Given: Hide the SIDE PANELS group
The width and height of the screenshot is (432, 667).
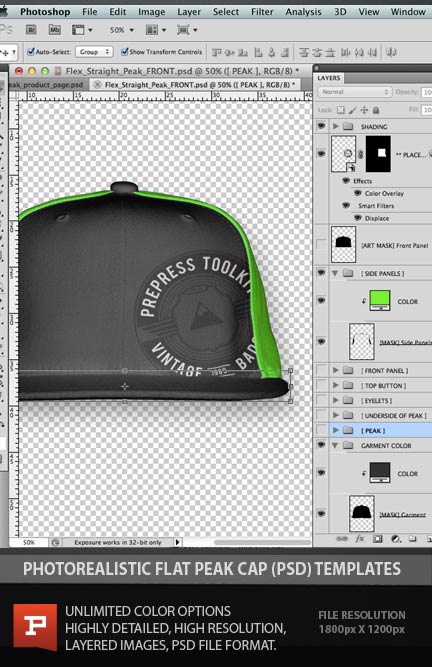Looking at the screenshot, I should [321, 273].
